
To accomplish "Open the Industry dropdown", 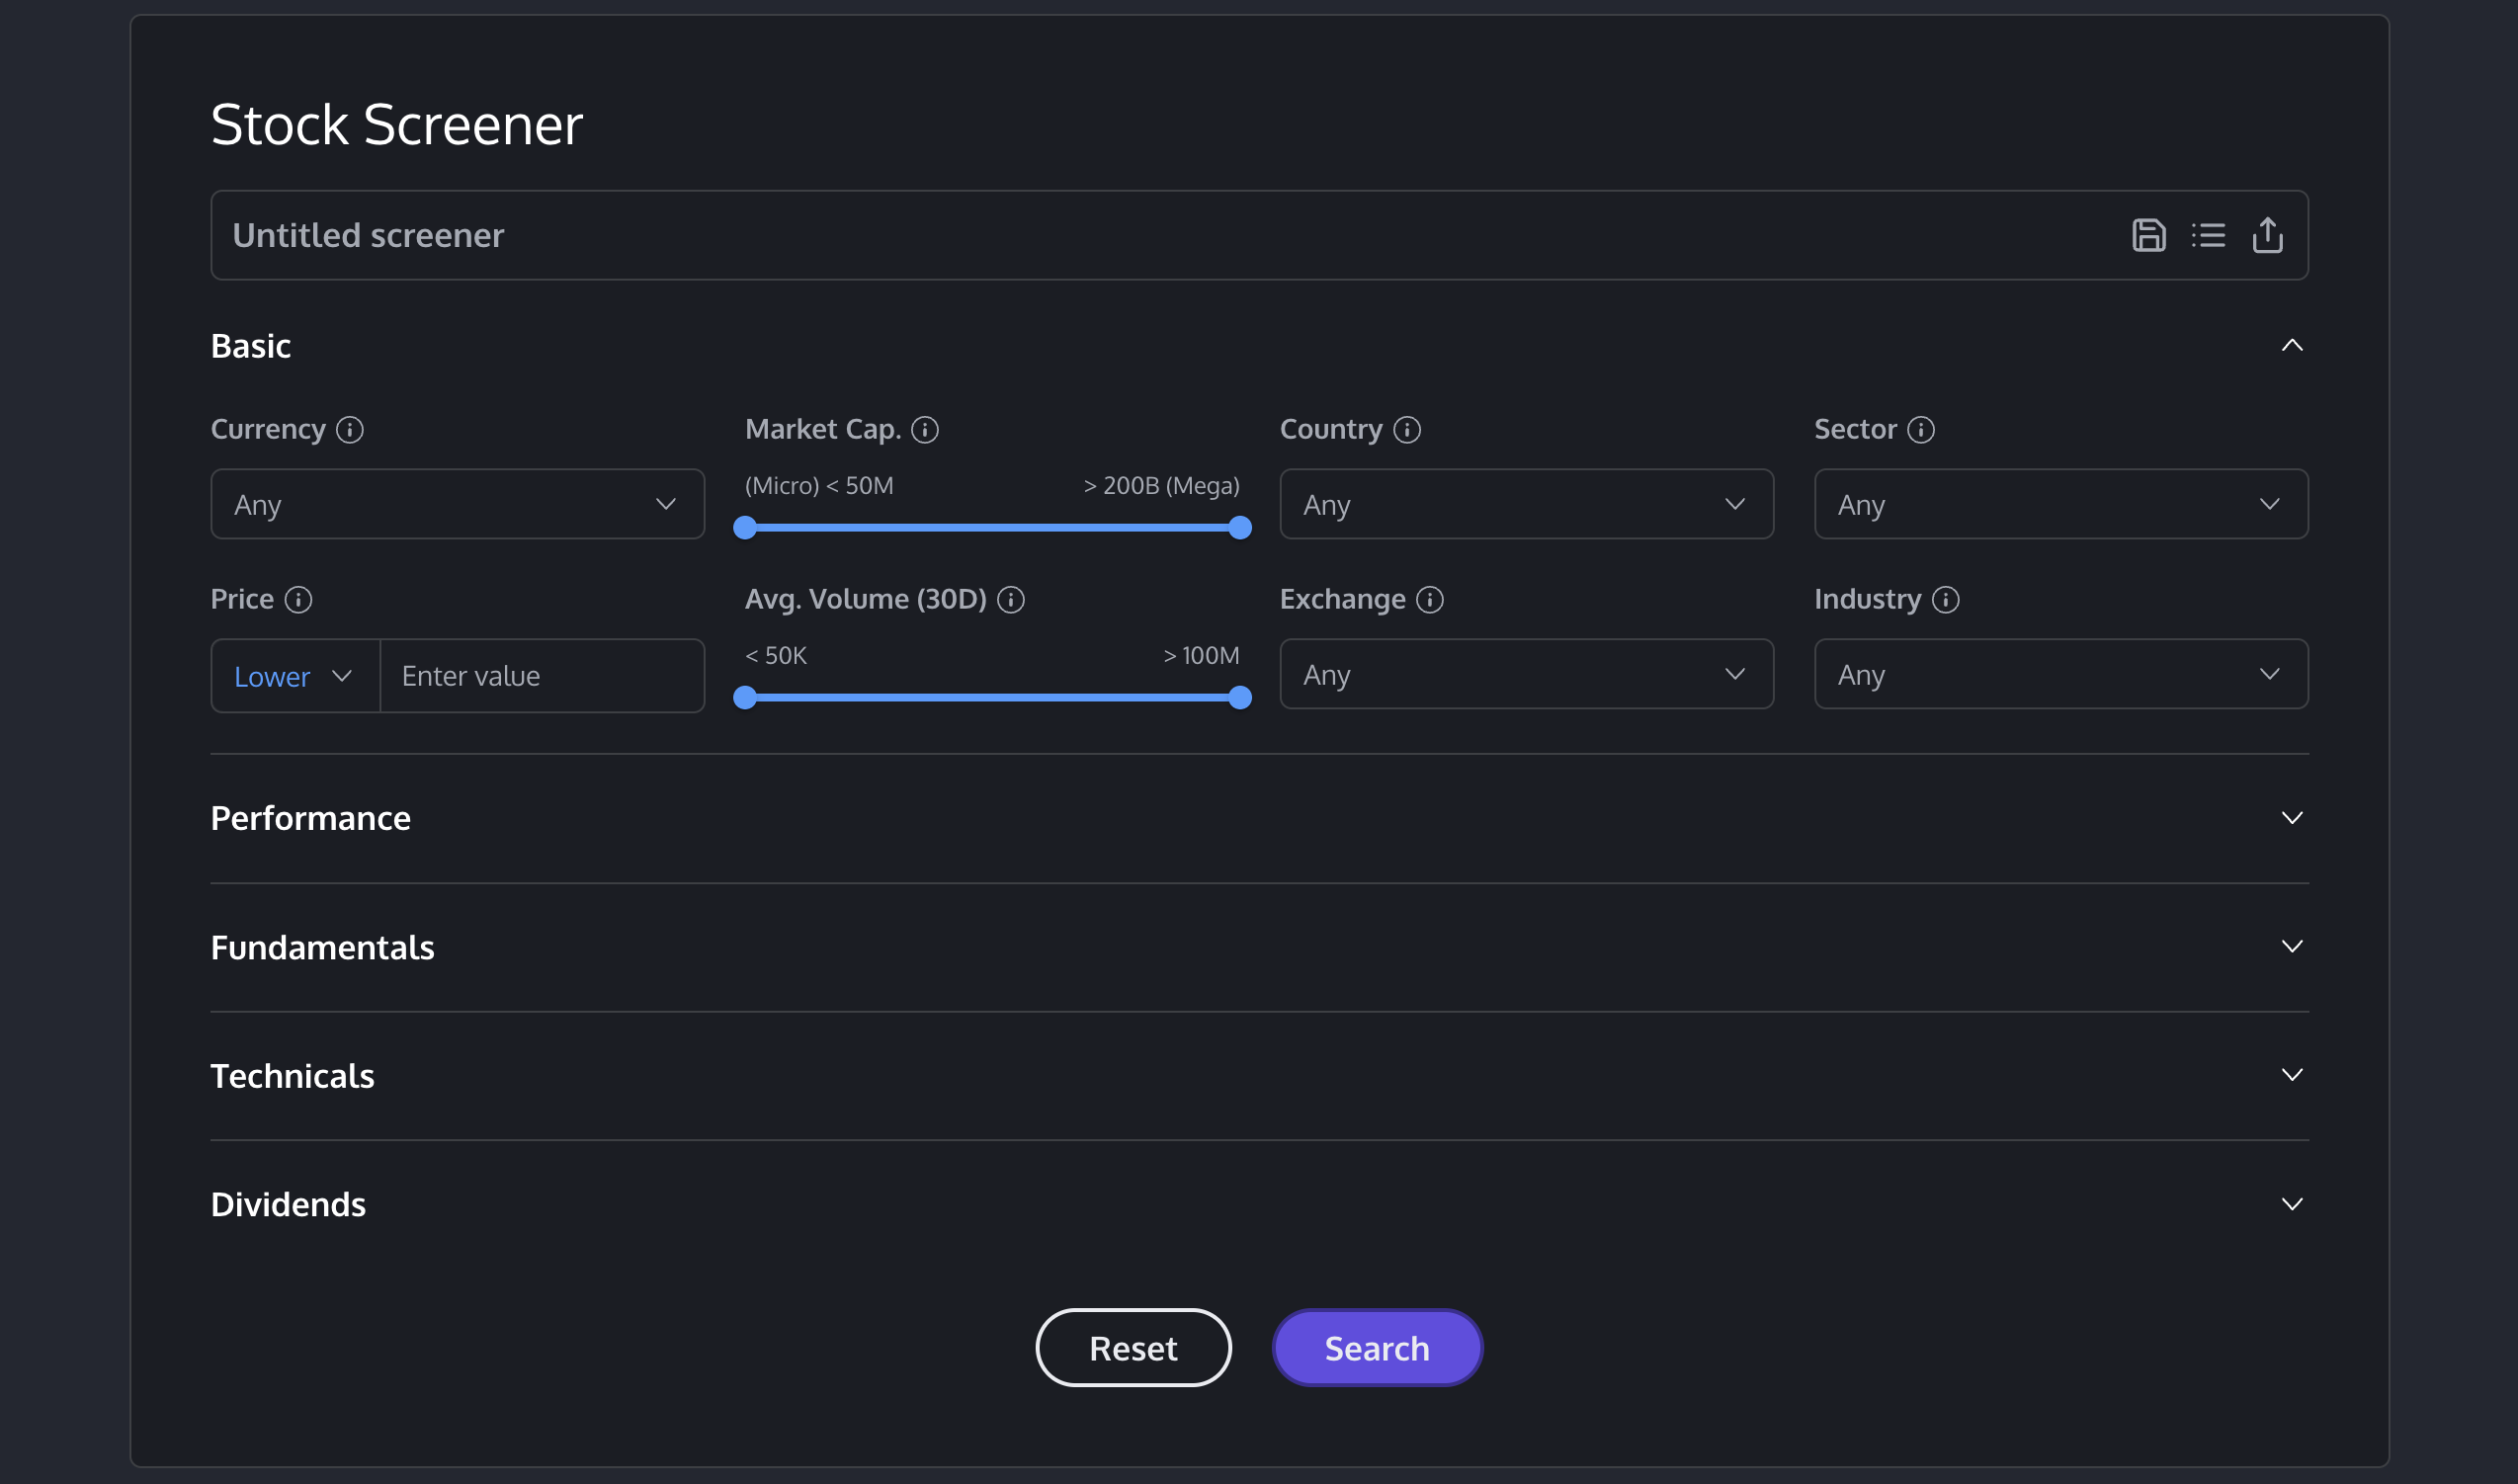I will pos(2061,674).
